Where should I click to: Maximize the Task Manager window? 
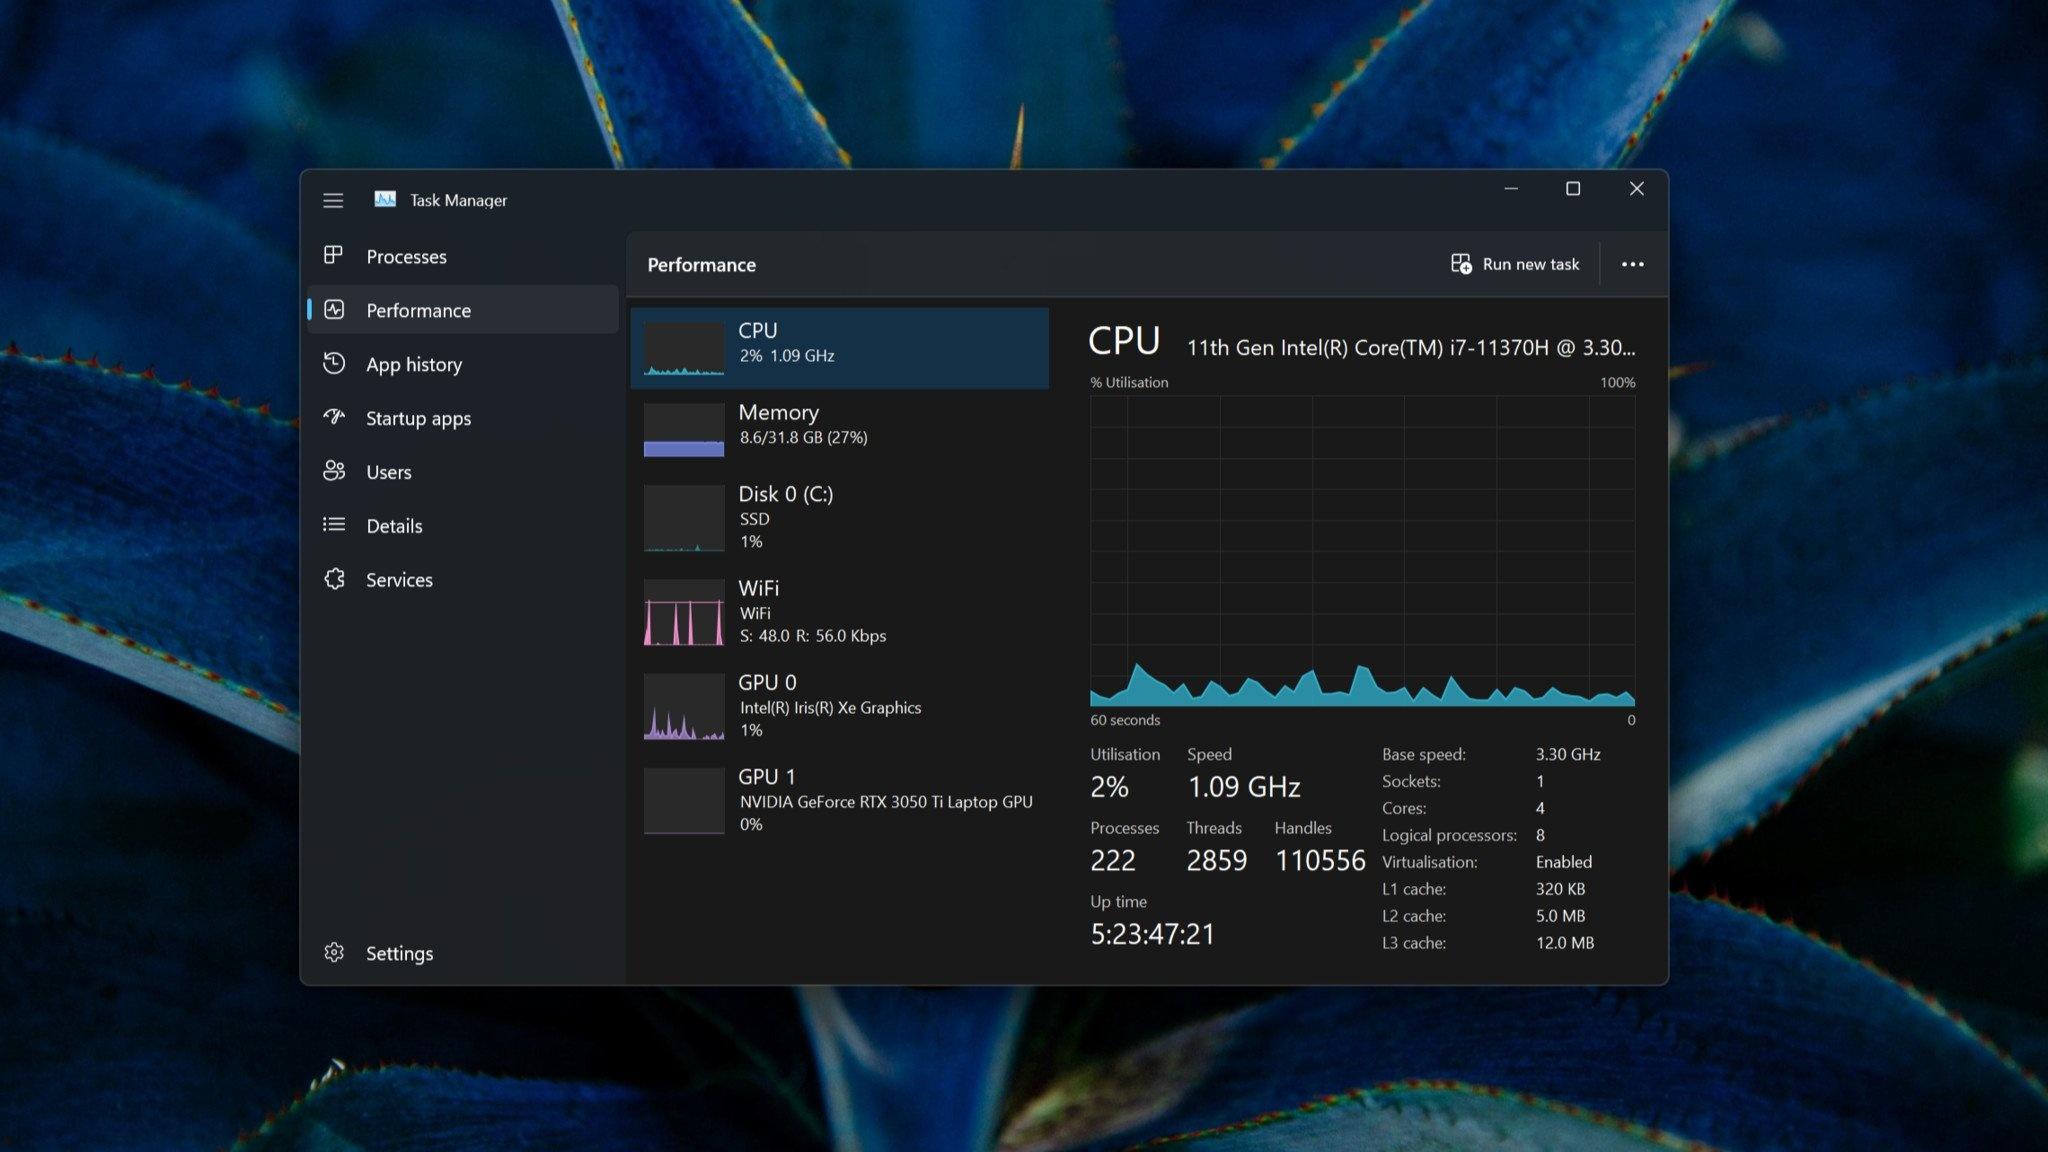click(1573, 189)
